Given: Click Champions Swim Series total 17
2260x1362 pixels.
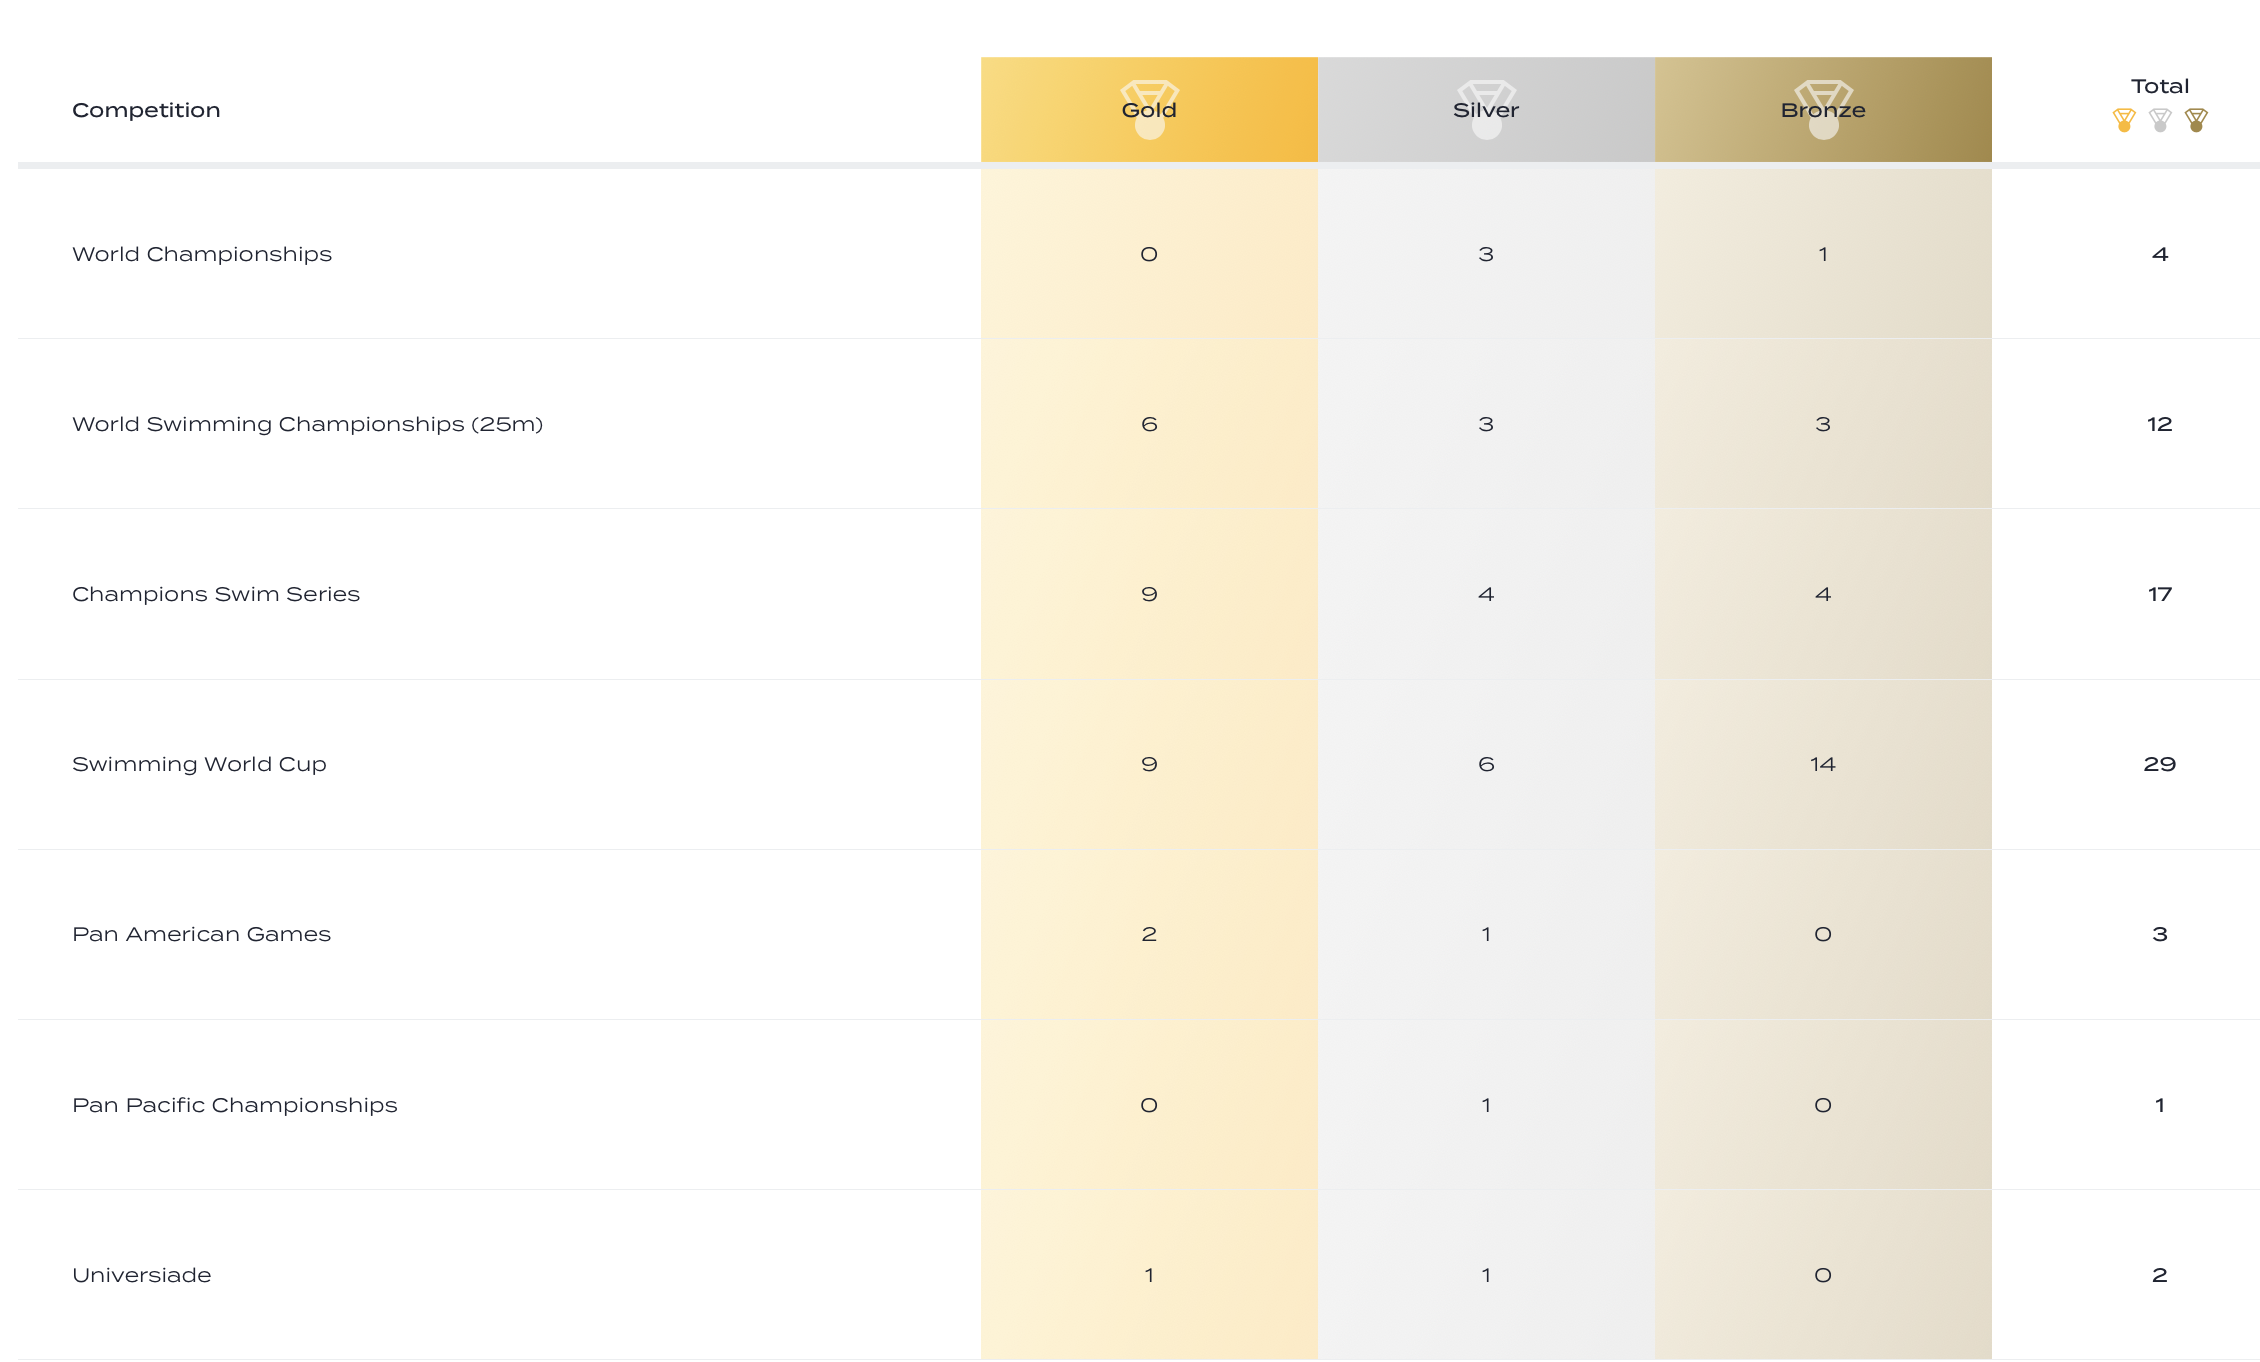Looking at the screenshot, I should coord(2160,594).
